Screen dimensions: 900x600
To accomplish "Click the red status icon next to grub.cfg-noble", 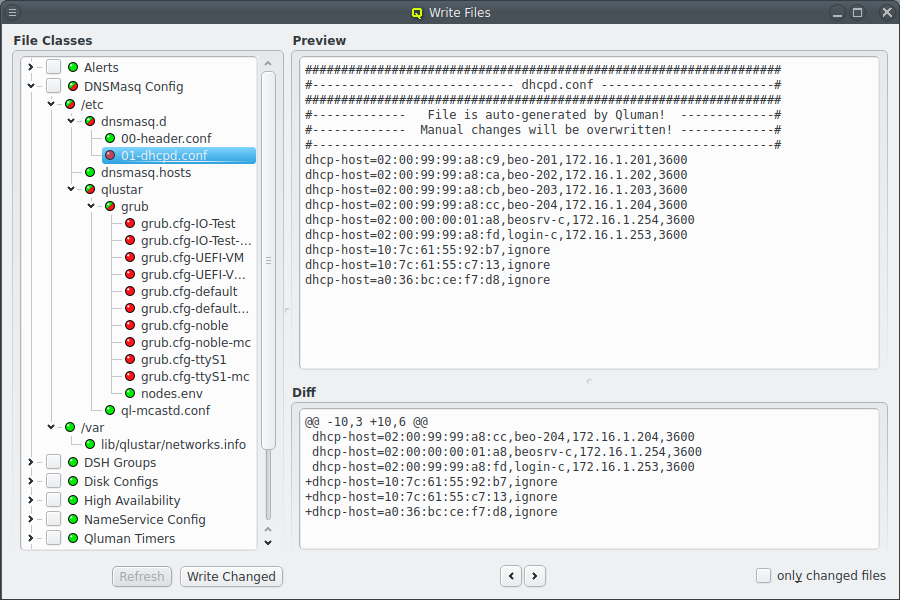I will [131, 325].
